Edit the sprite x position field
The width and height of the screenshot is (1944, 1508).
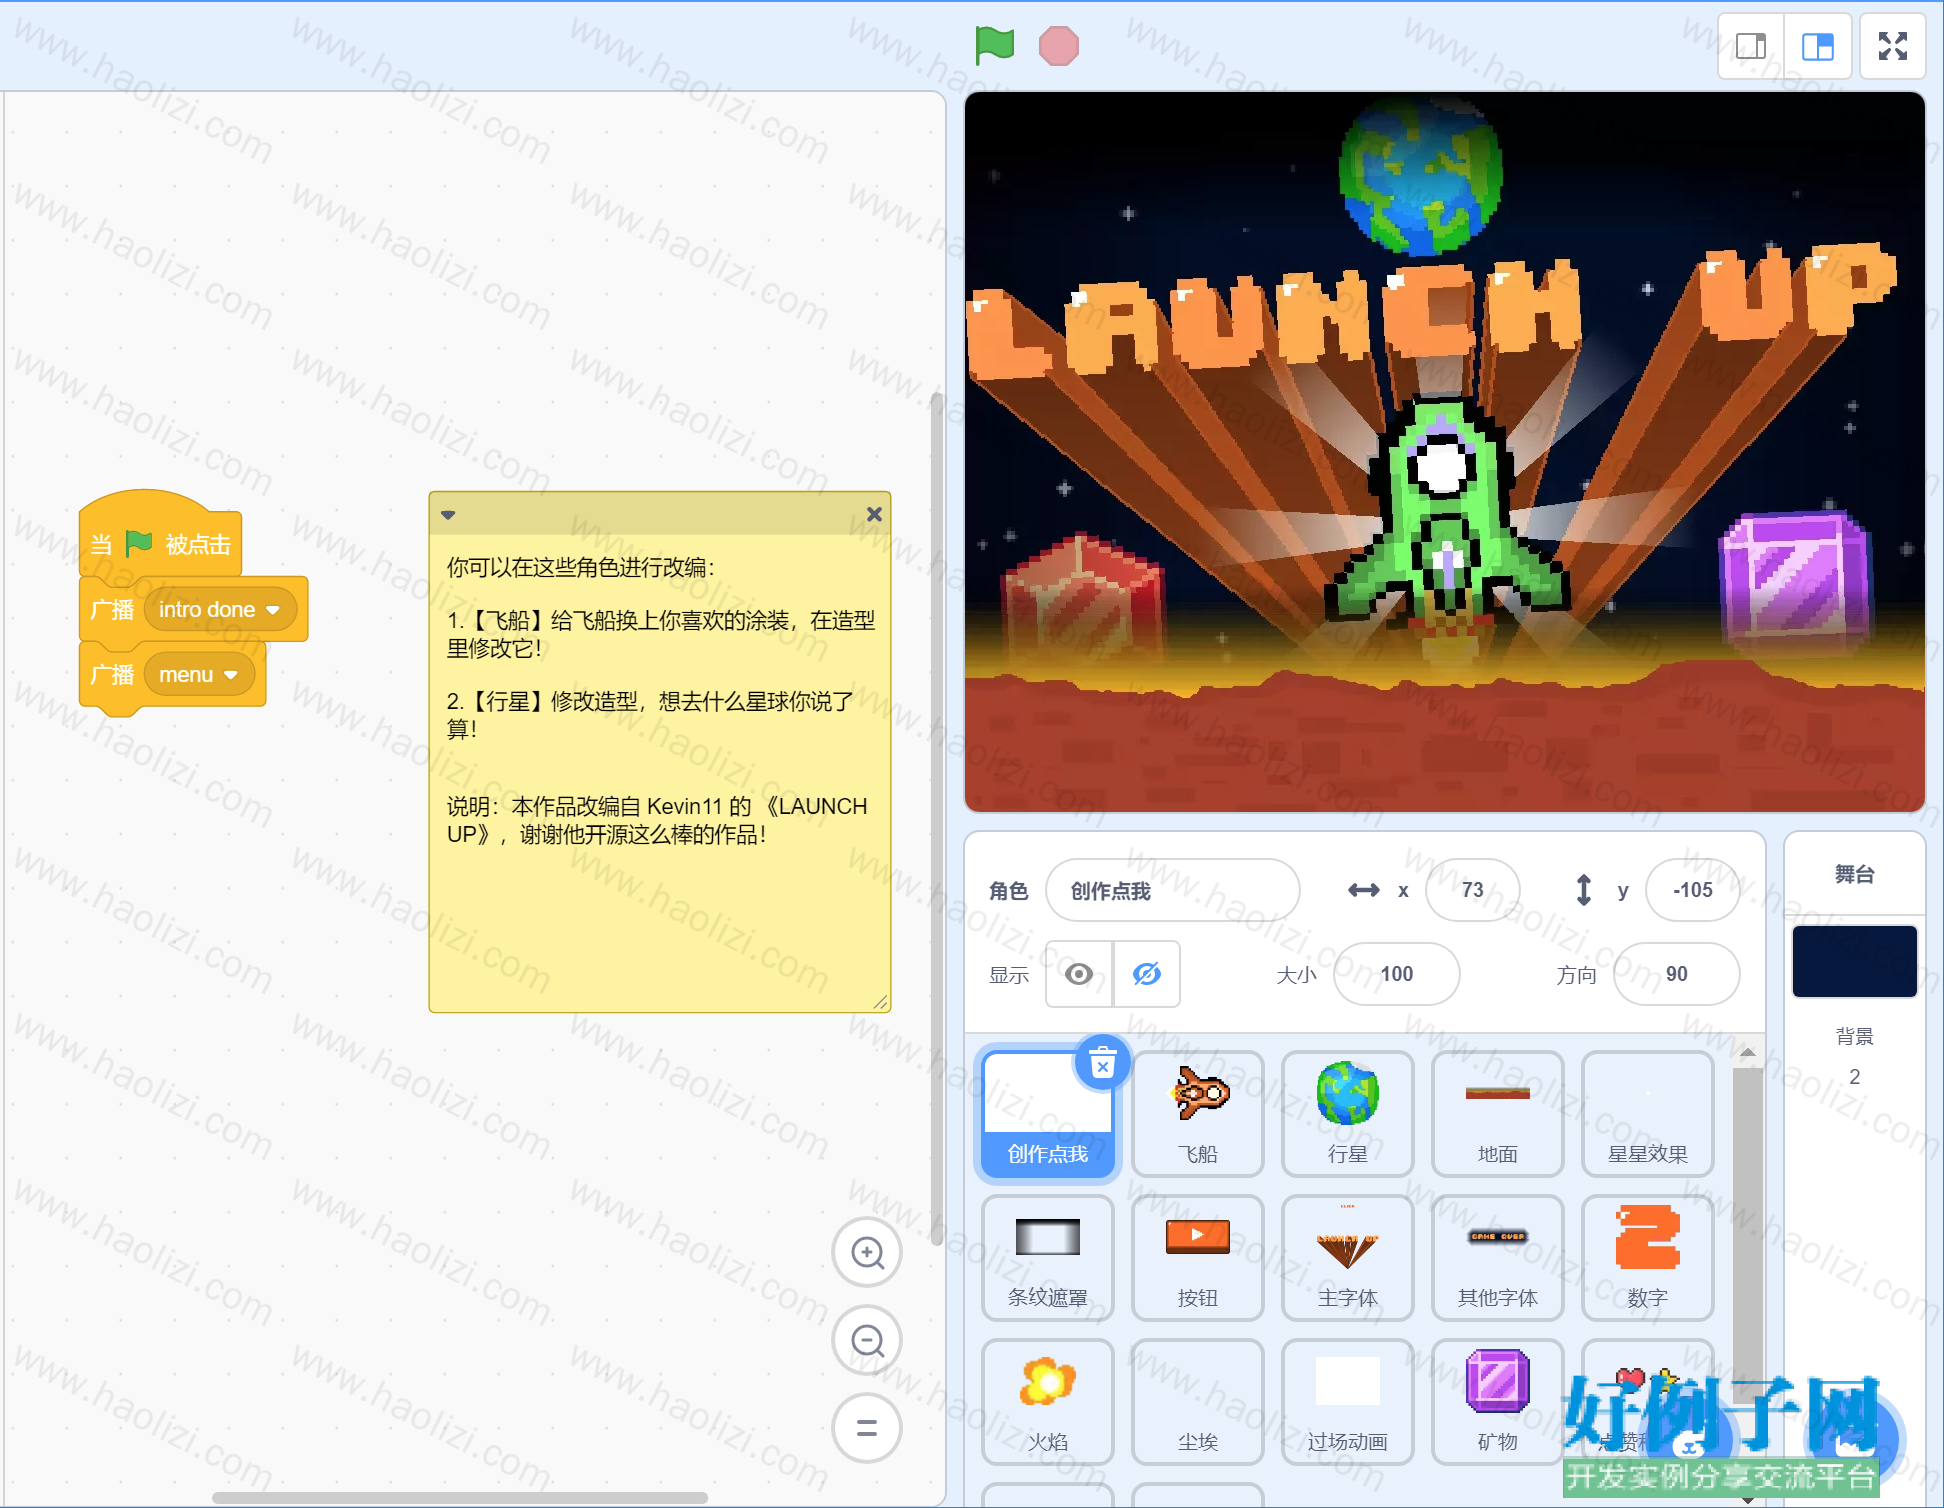point(1472,890)
